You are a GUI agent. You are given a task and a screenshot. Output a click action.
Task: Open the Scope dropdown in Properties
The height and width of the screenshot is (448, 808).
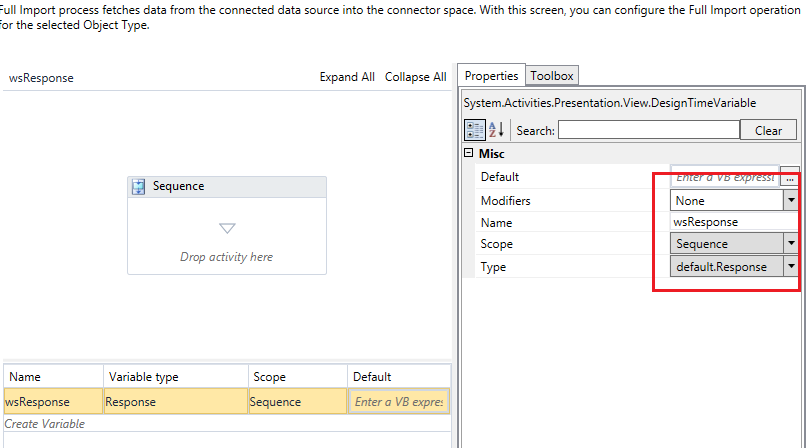tap(791, 243)
